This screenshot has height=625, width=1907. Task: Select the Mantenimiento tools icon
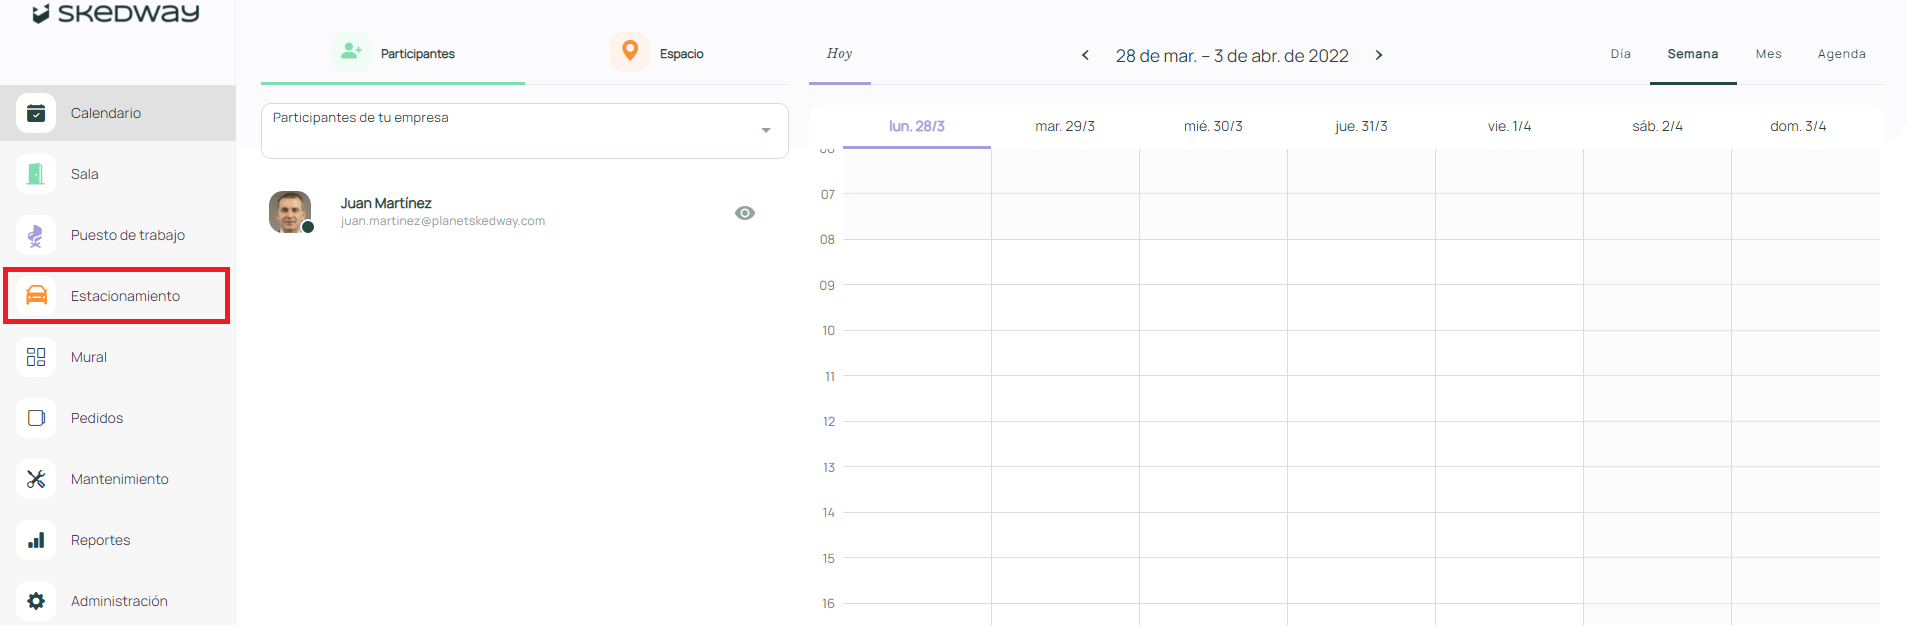[x=36, y=479]
